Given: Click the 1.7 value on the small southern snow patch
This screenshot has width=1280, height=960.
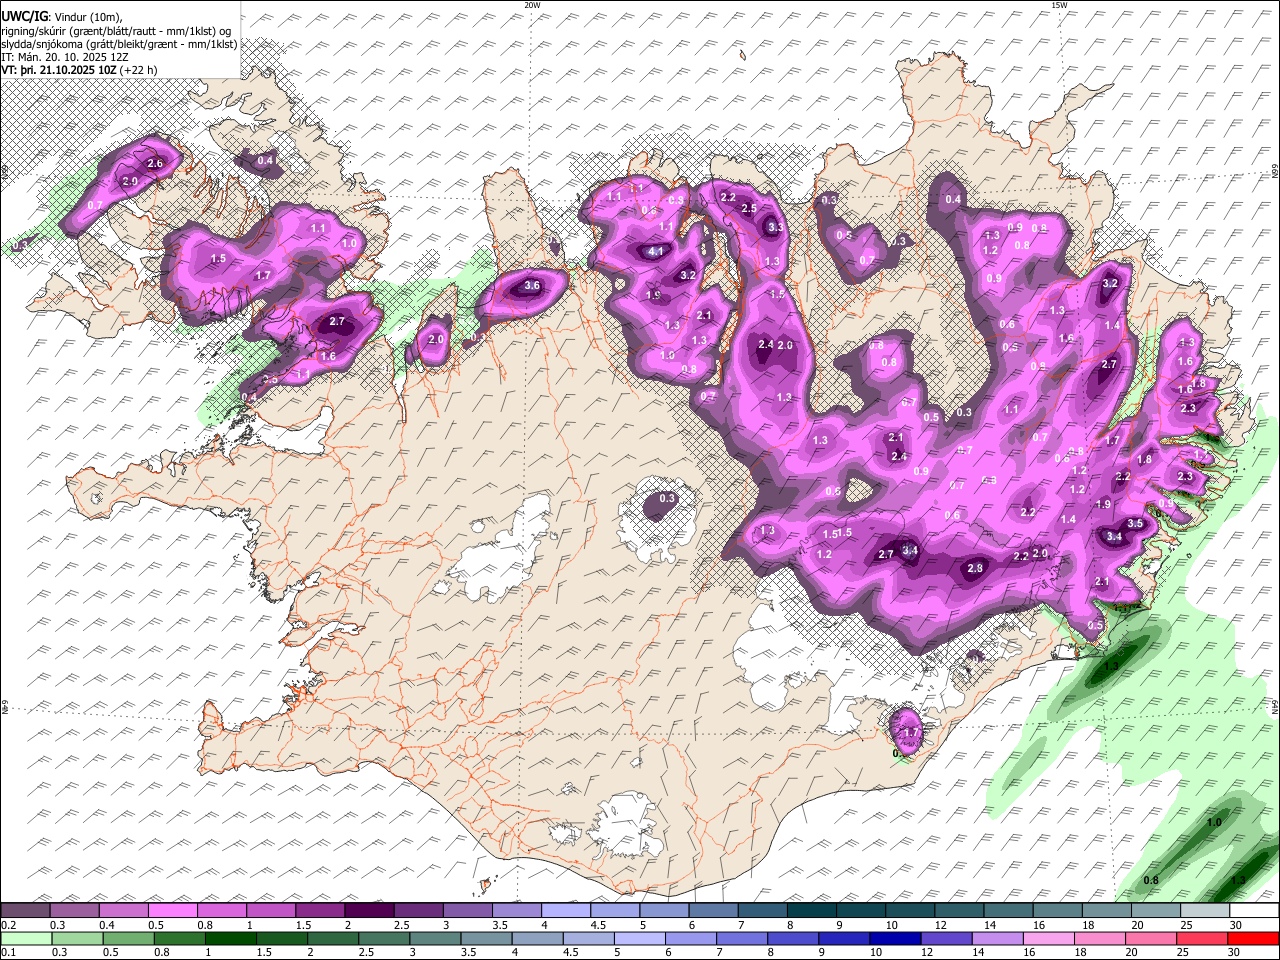Looking at the screenshot, I should [x=910, y=733].
